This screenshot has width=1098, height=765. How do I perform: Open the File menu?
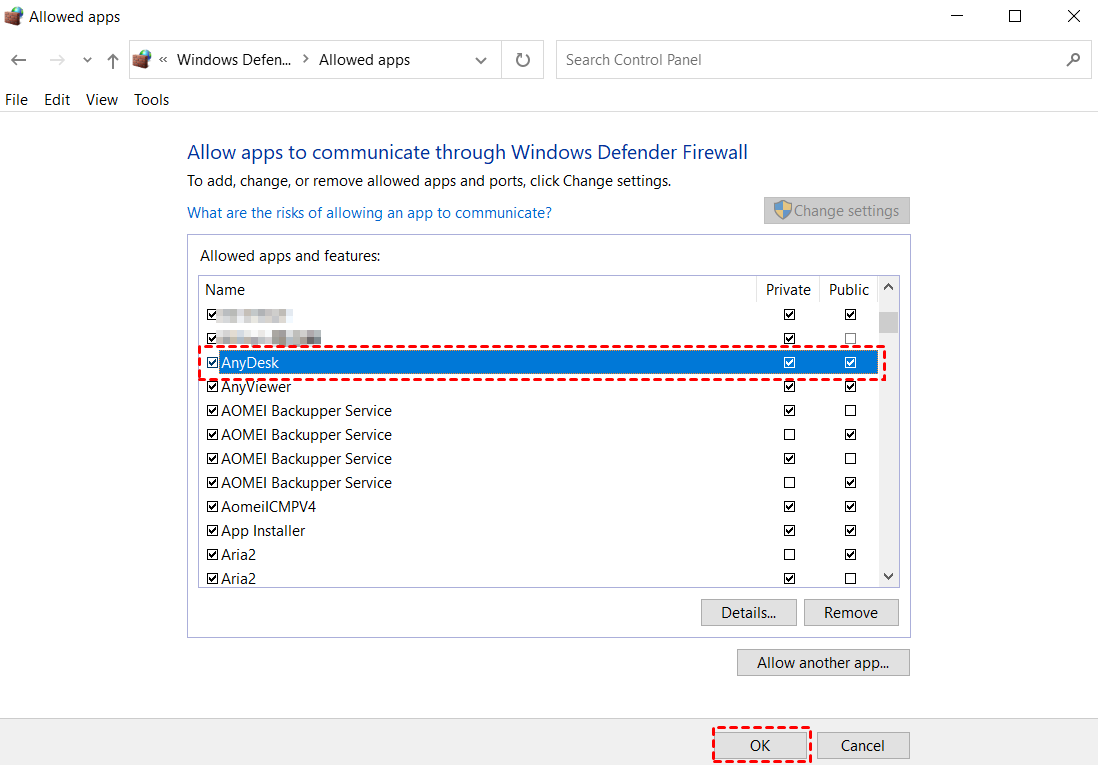16,99
